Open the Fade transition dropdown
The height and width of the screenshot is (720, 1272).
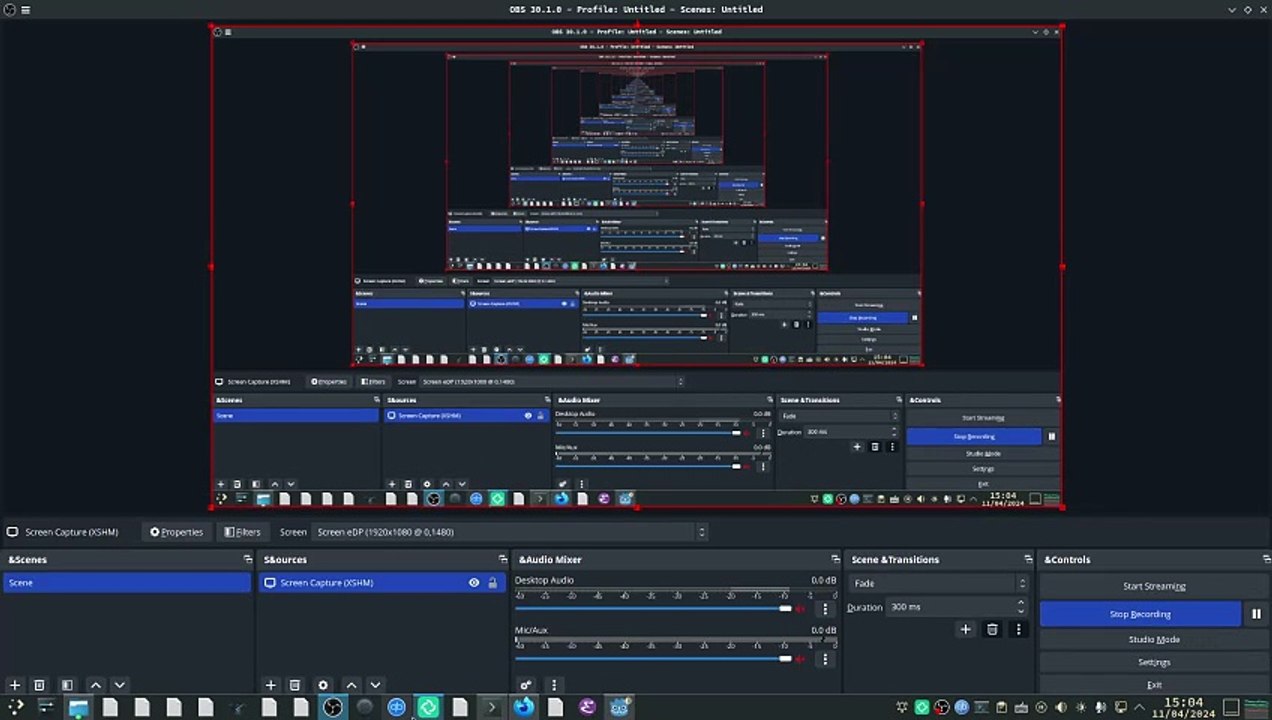[938, 583]
